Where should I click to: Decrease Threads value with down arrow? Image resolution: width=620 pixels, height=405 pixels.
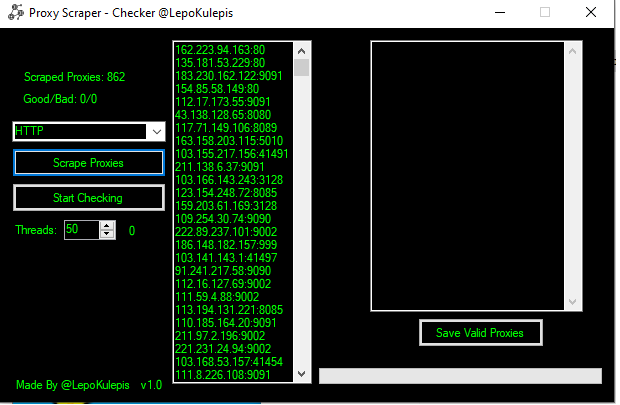[107, 234]
